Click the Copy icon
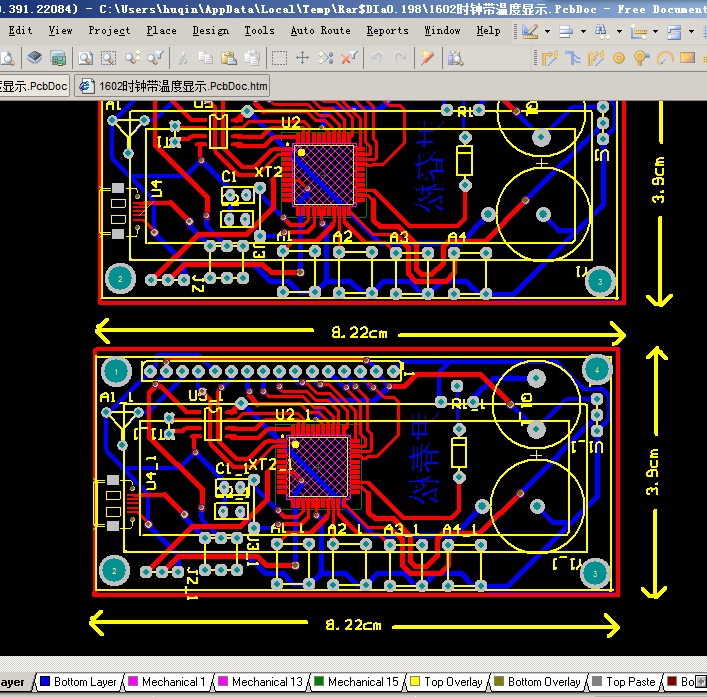 pyautogui.click(x=206, y=58)
